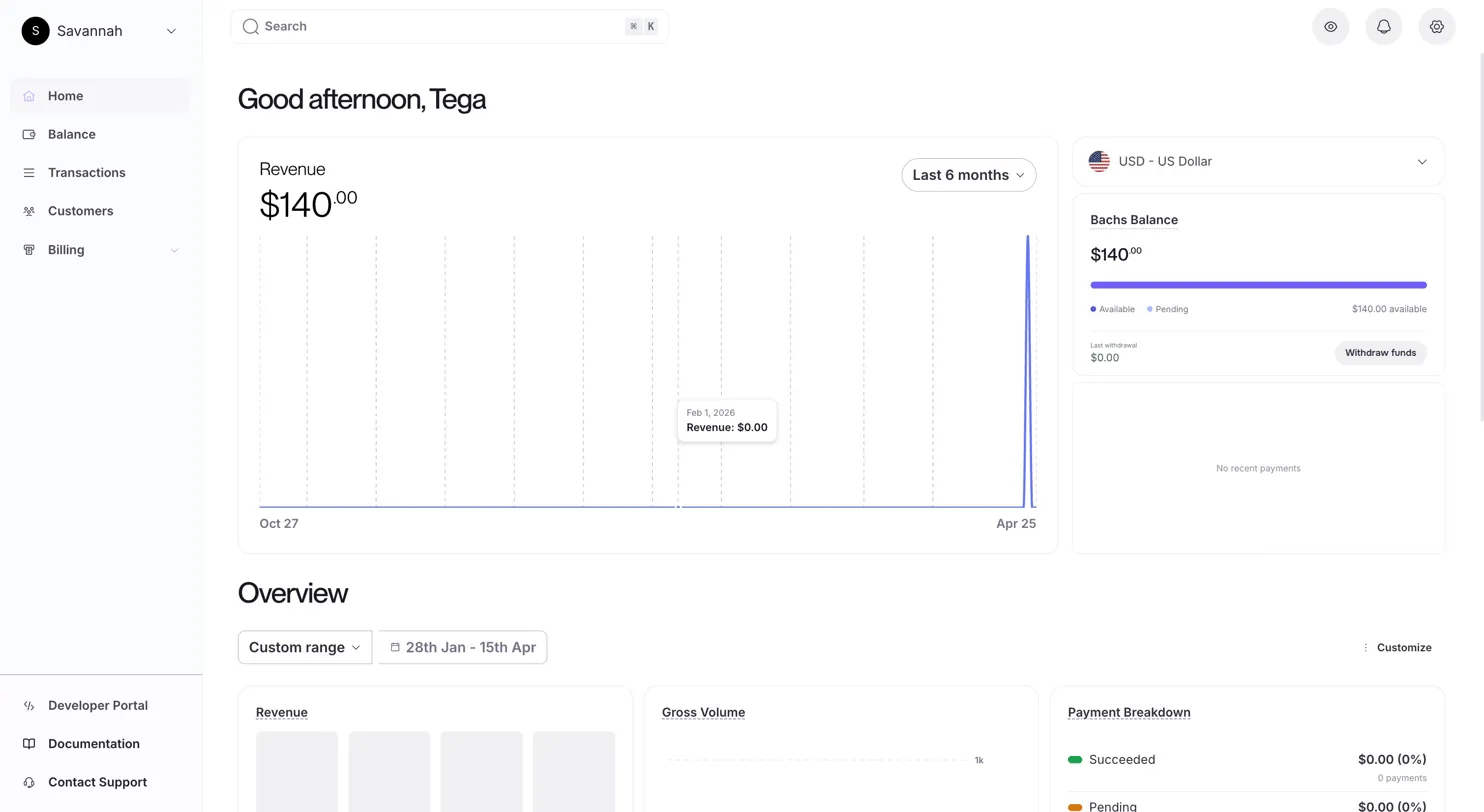Click the calendar icon in date range

click(395, 647)
